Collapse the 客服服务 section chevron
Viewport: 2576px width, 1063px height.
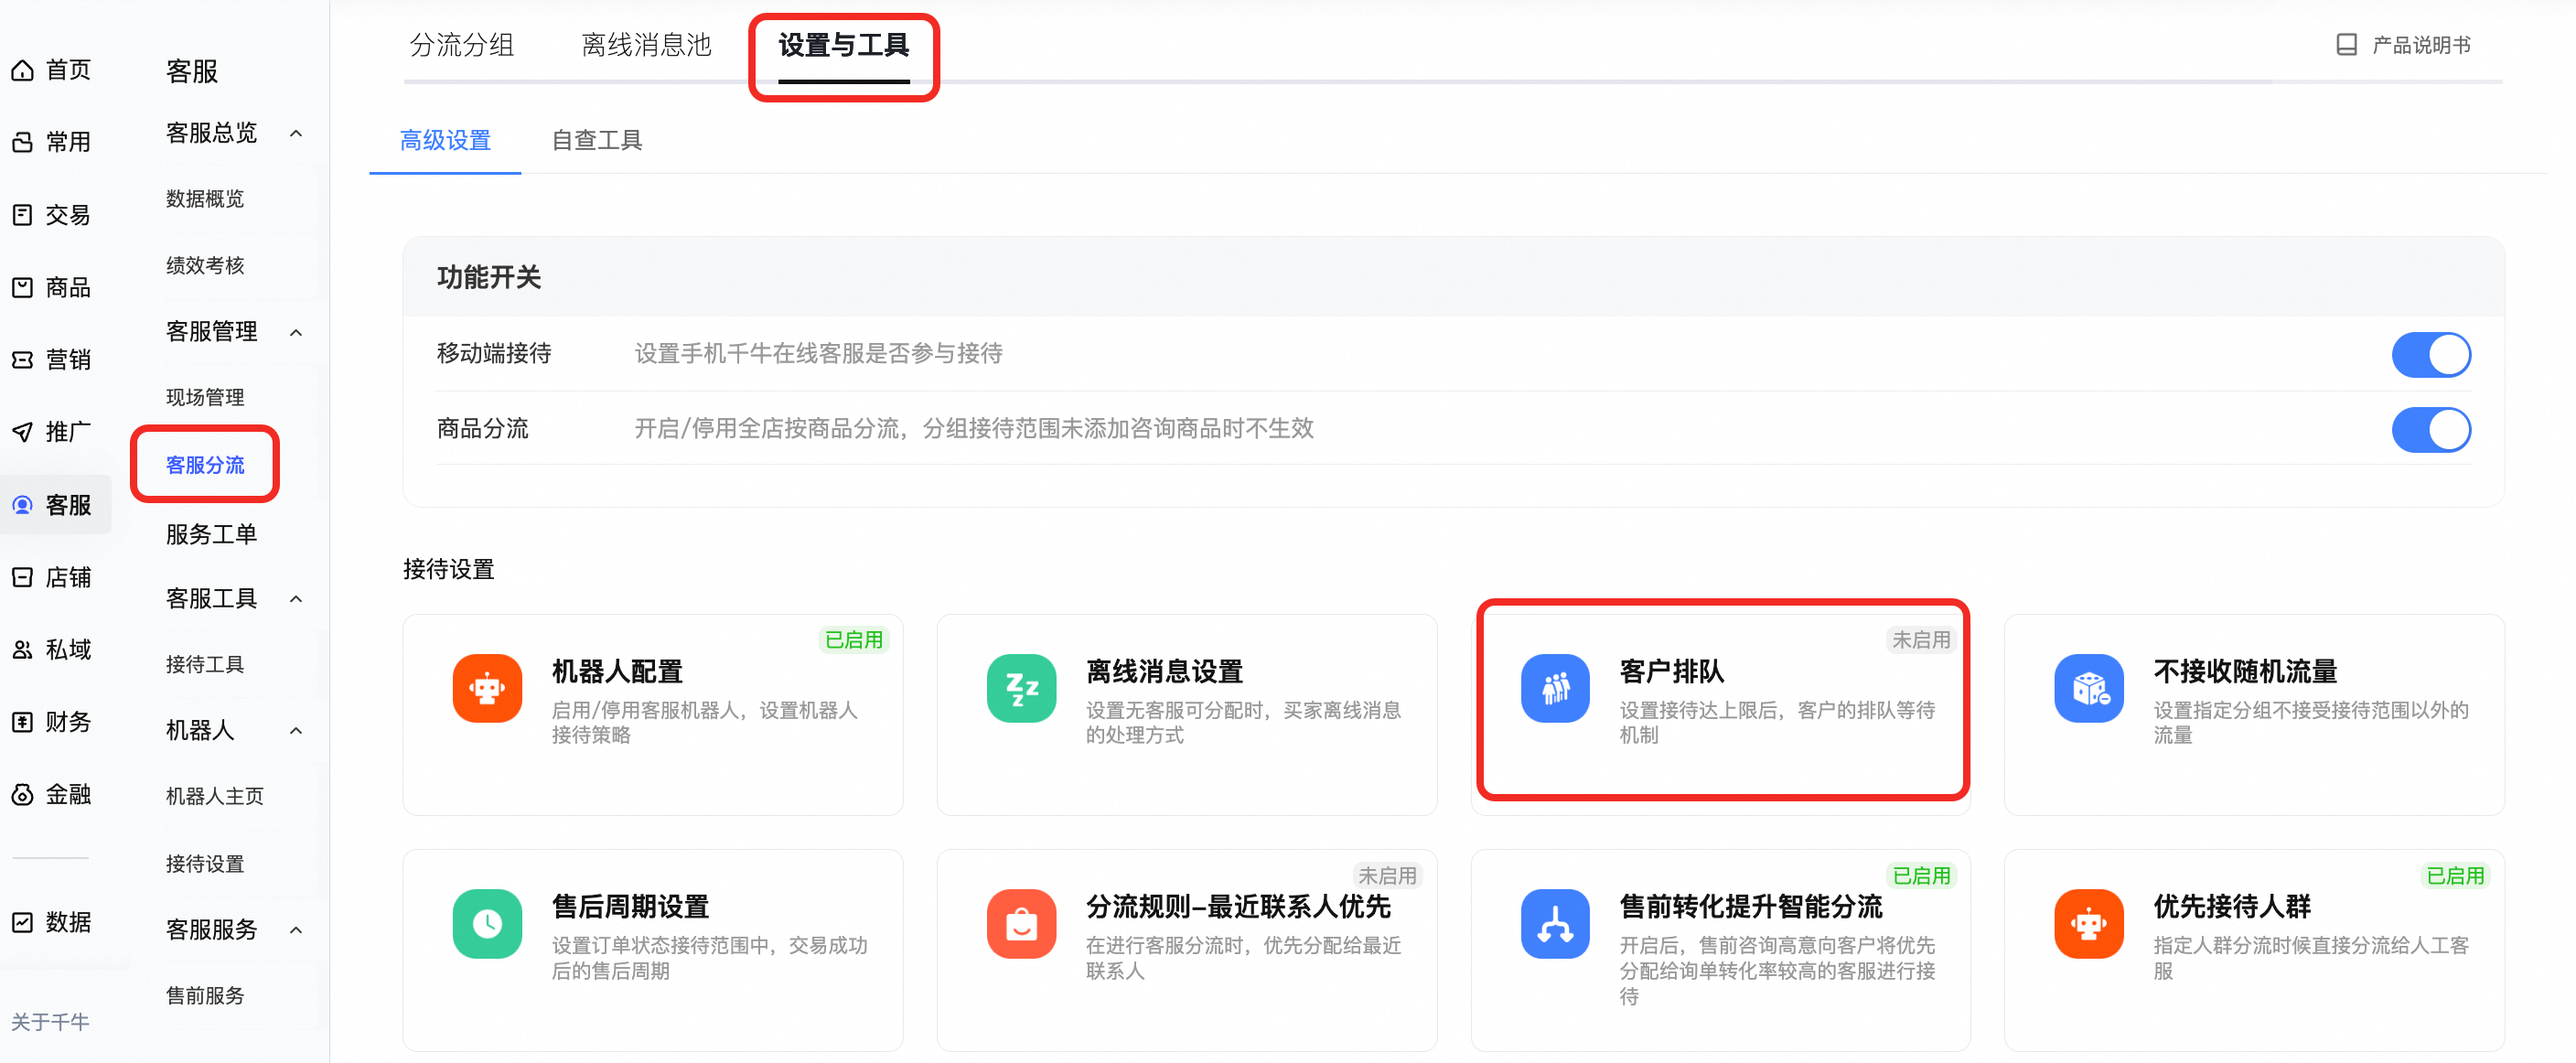pyautogui.click(x=296, y=930)
